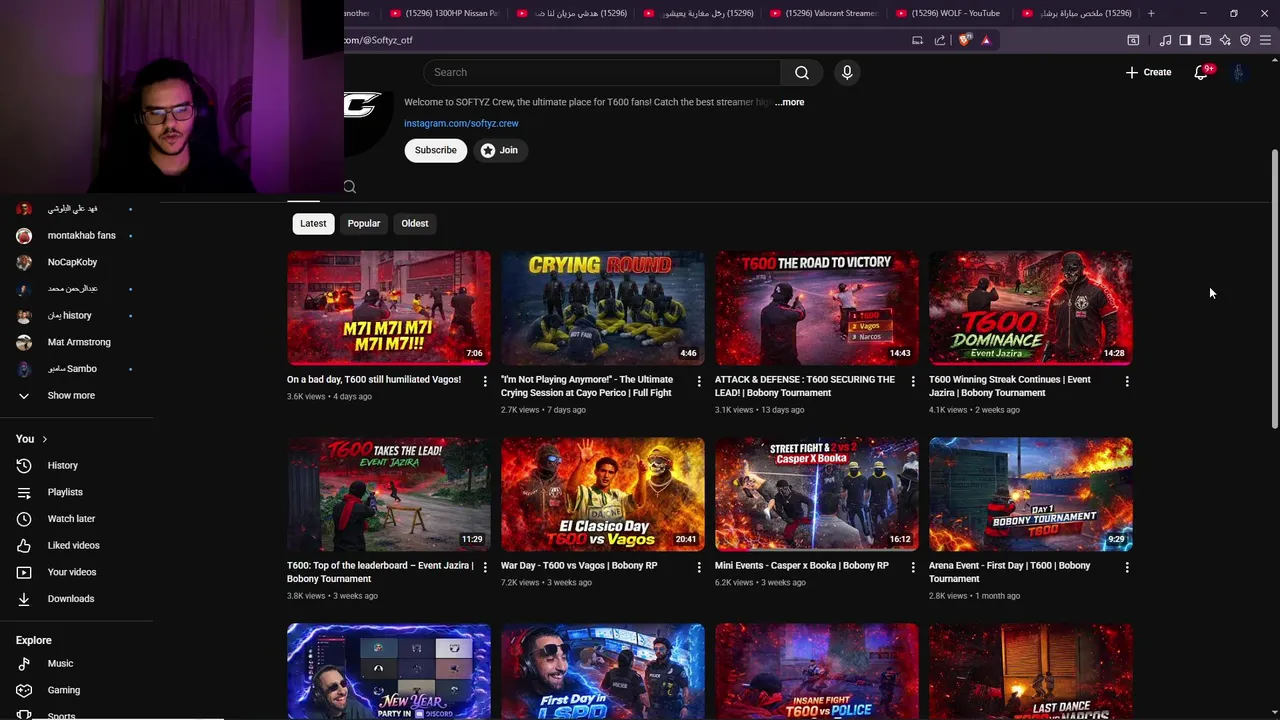Open options for Mini Events Casper x Booka
Screen dimensions: 1280x720
click(913, 567)
